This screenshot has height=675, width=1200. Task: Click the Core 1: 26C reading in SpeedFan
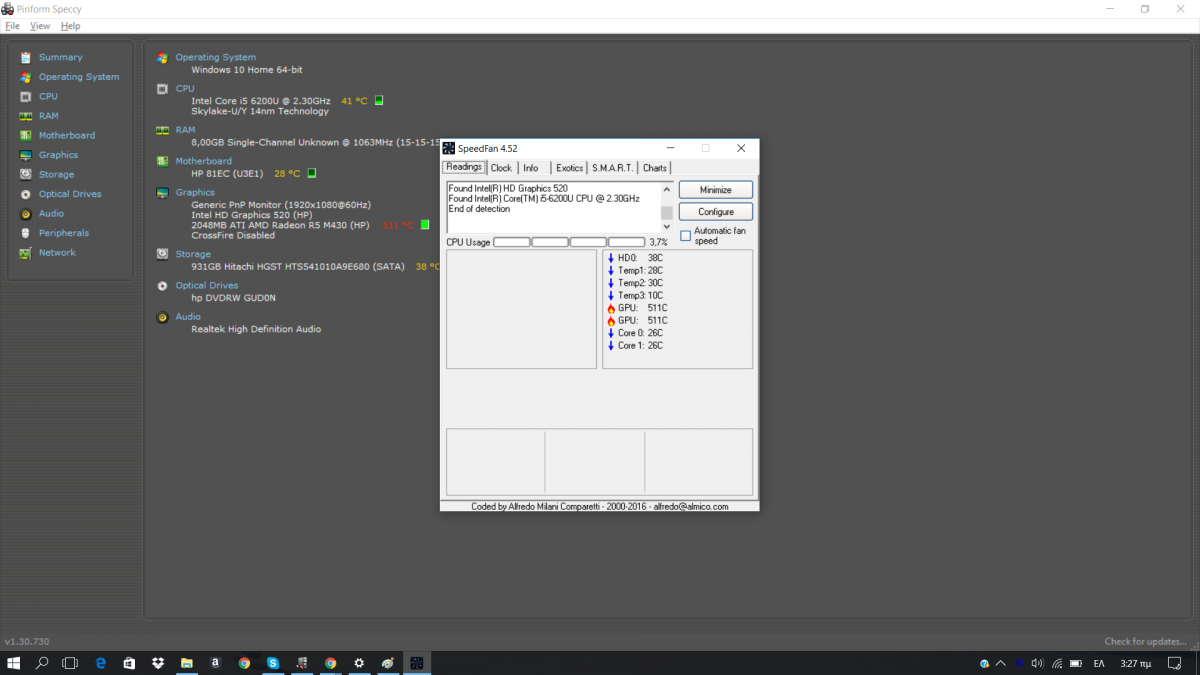tap(635, 345)
